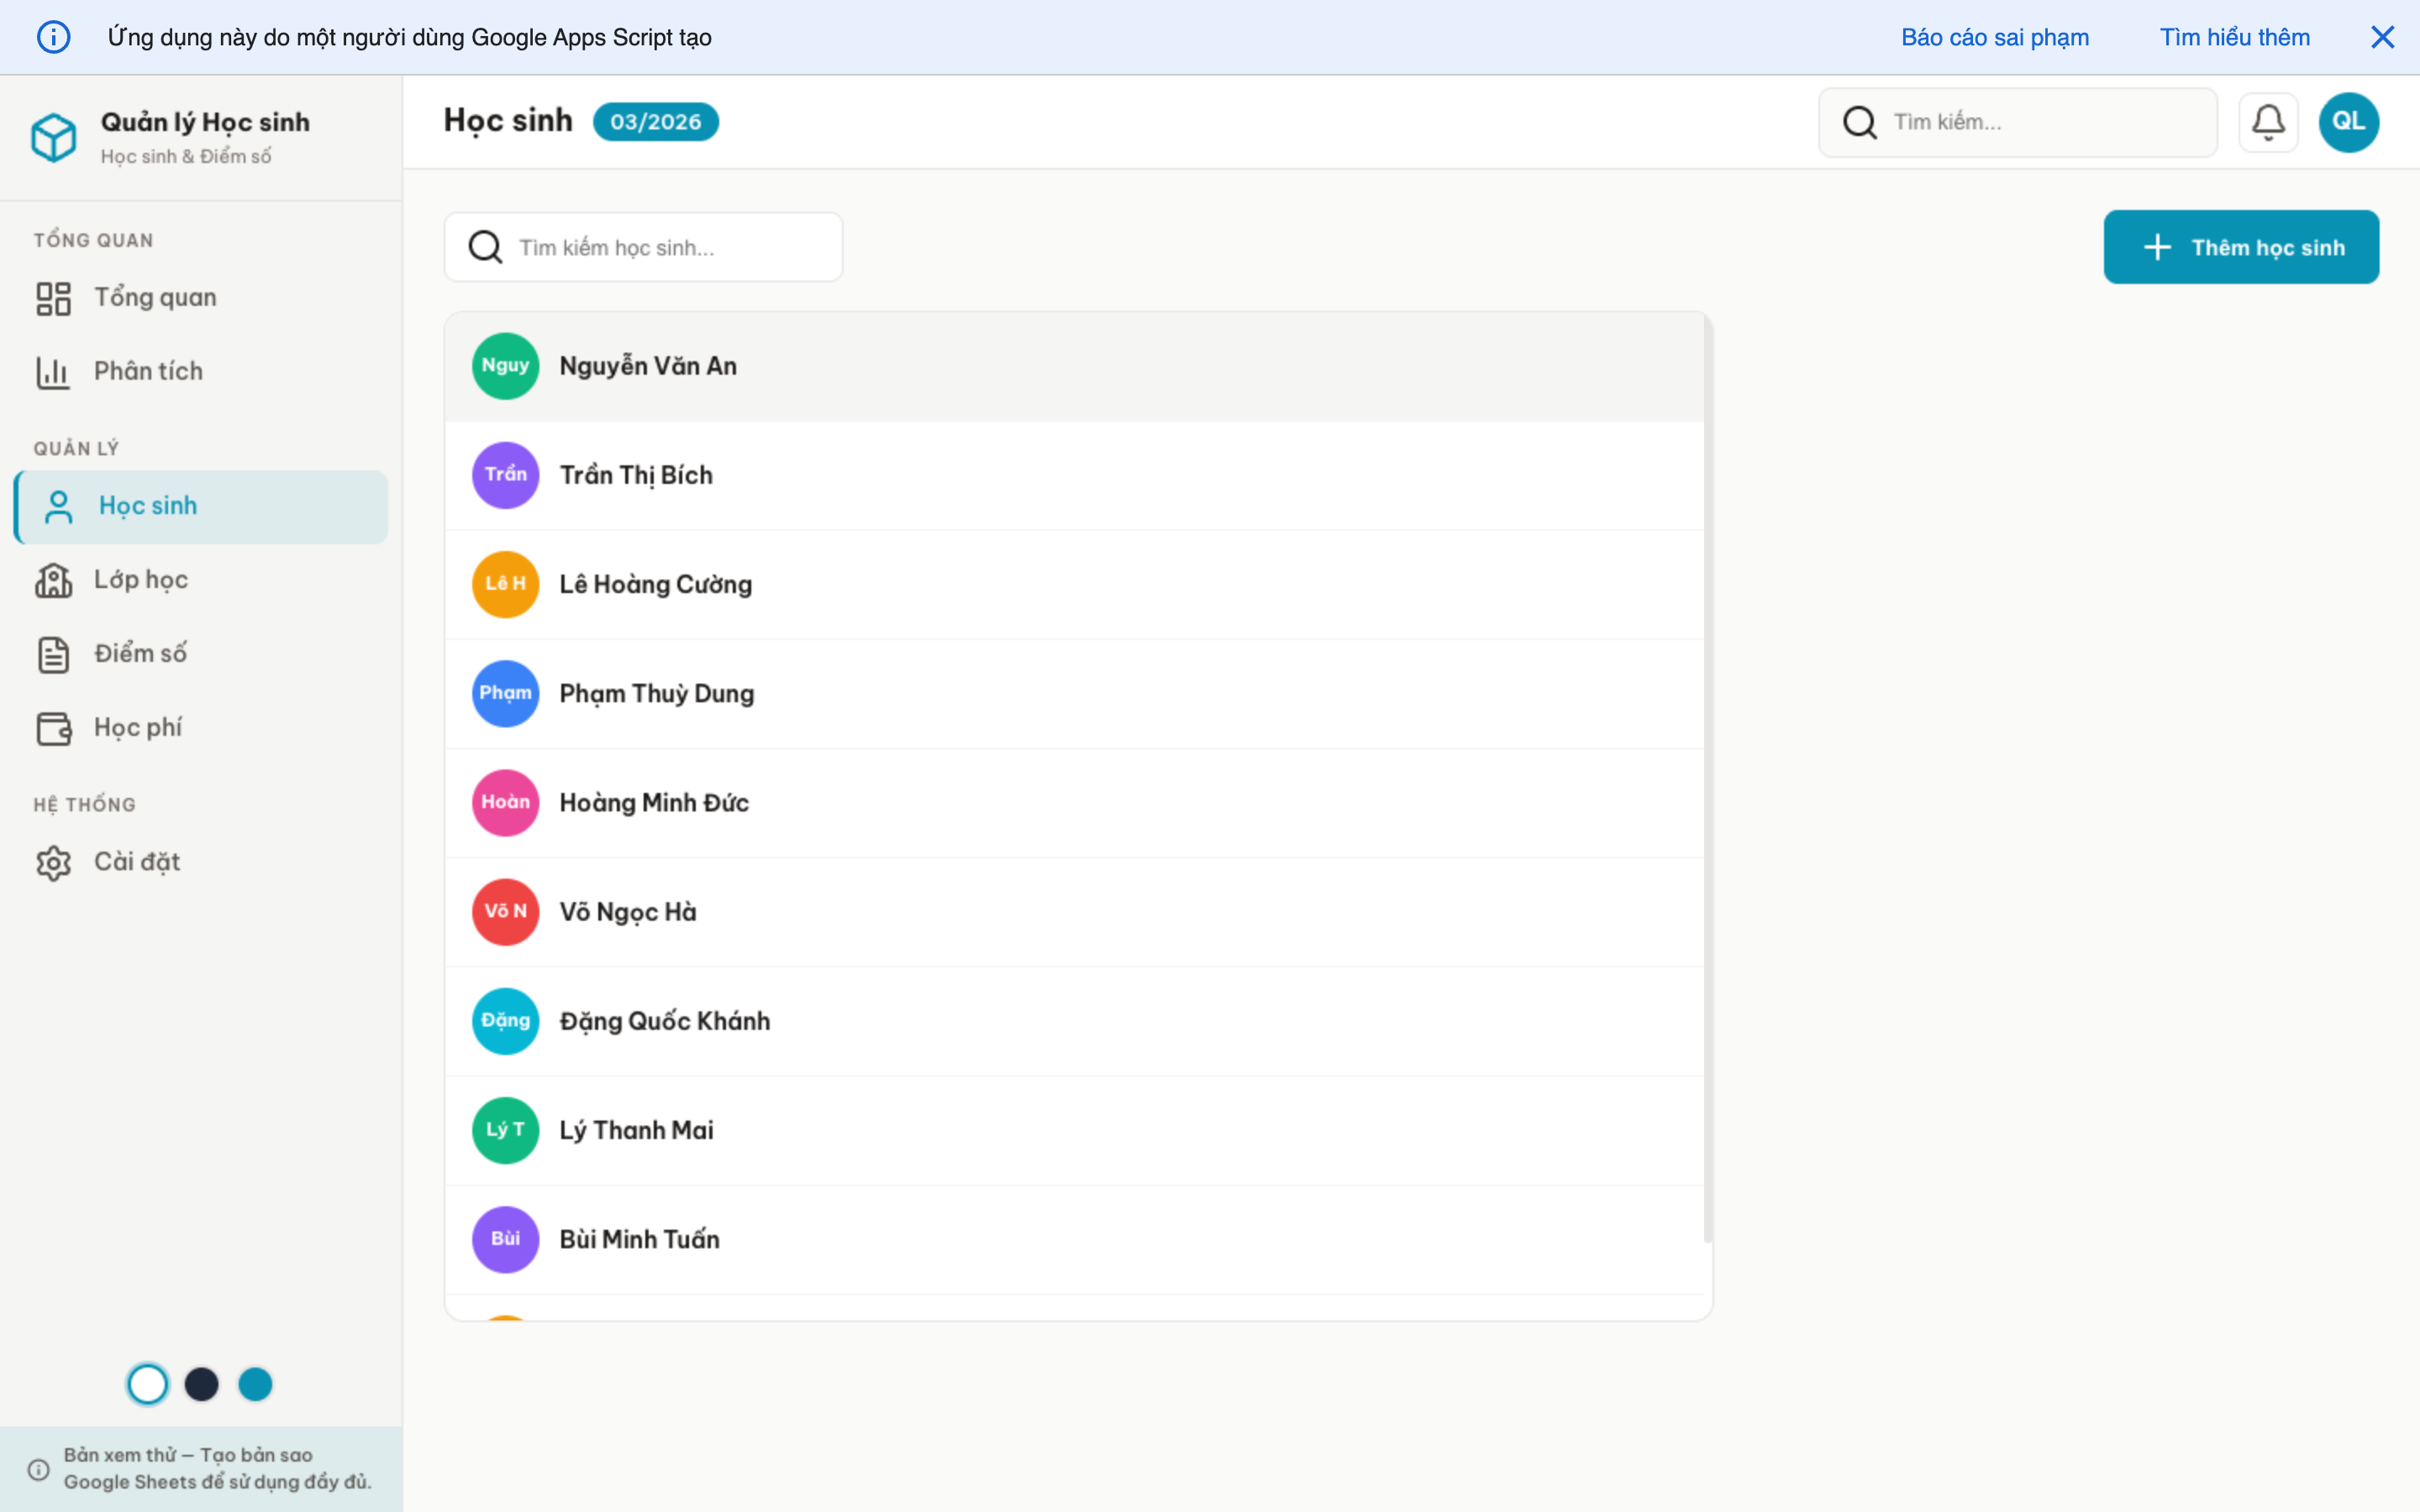This screenshot has height=1512, width=2420.
Task: Select the Điểm số document icon
Action: (53, 653)
